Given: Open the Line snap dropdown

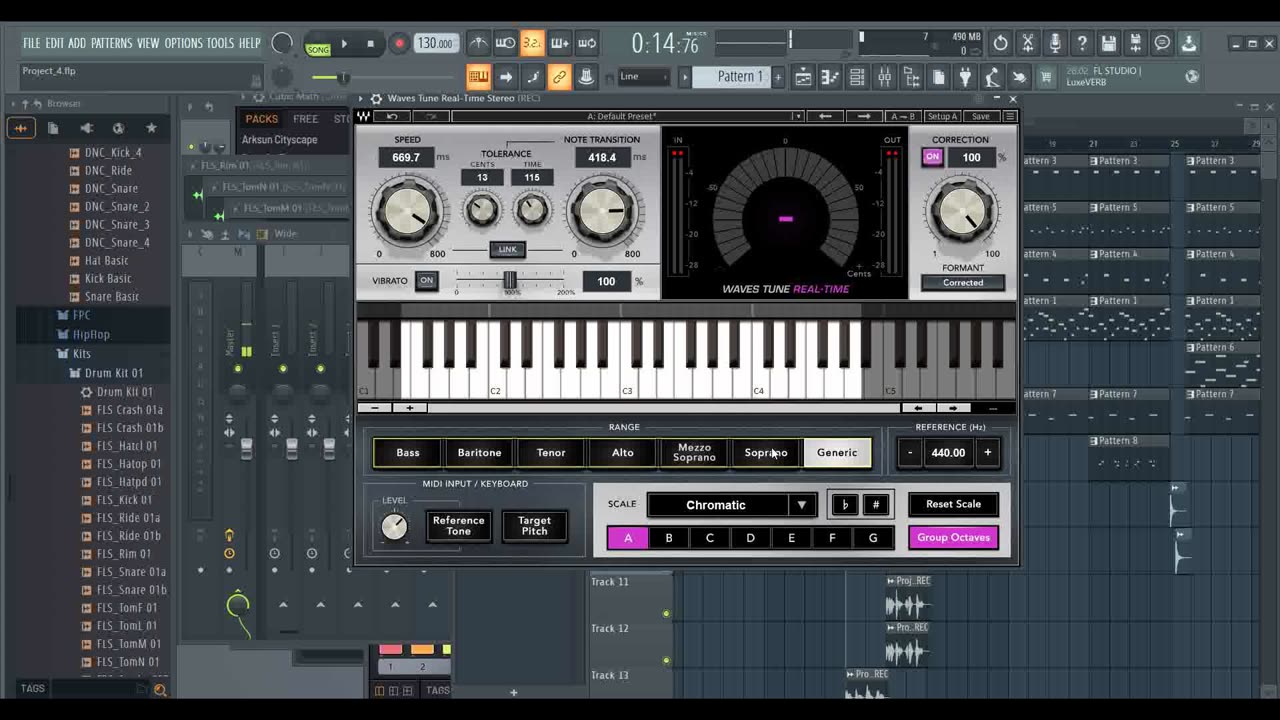Looking at the screenshot, I should (x=643, y=76).
